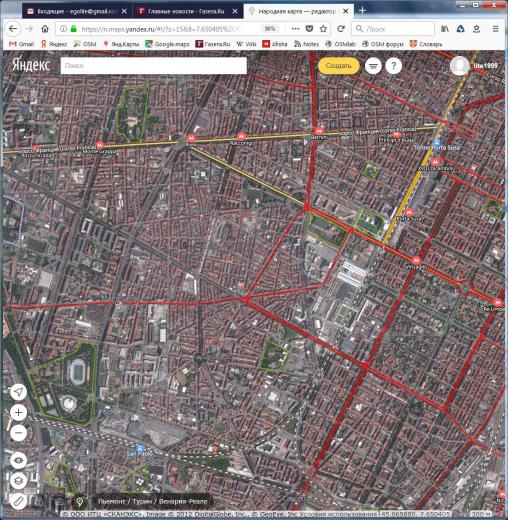
Task: Click the Yandex map search field
Action: (x=154, y=66)
